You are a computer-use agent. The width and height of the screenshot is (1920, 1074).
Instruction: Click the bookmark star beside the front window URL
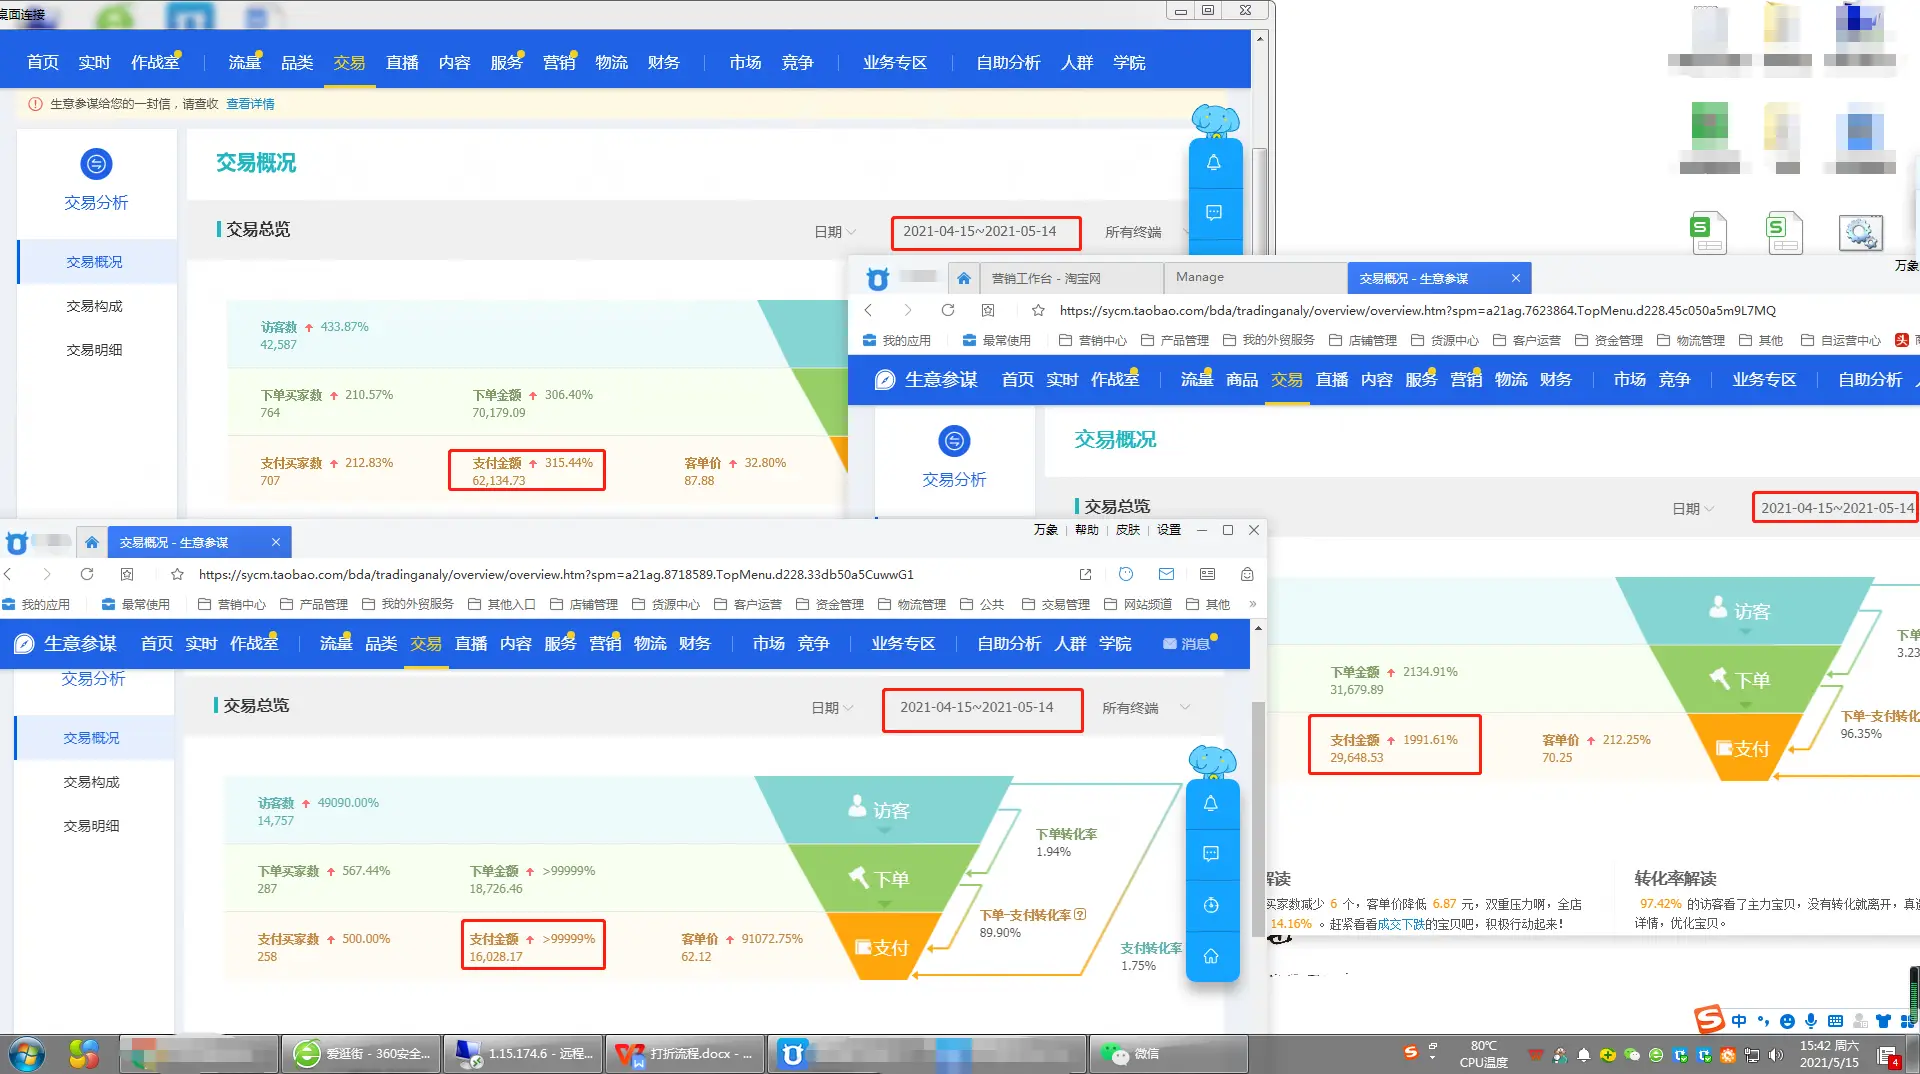click(x=177, y=574)
